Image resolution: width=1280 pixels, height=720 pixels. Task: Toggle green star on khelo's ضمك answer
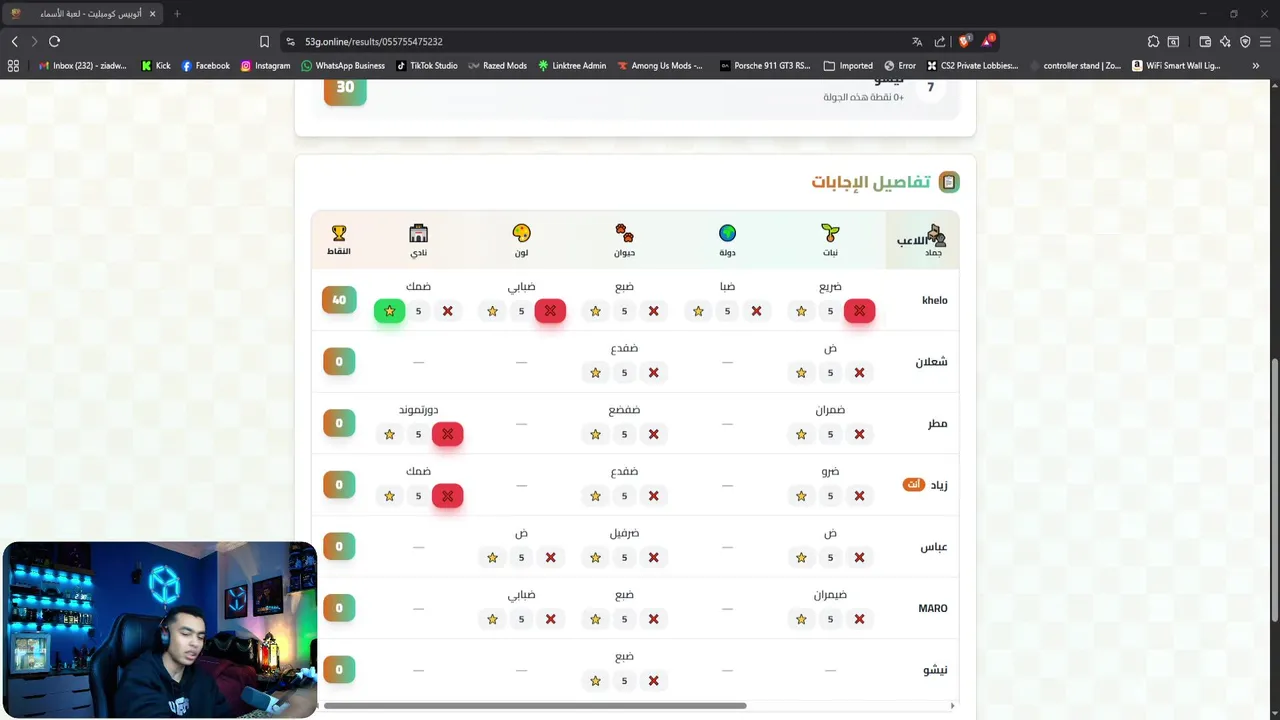tap(389, 311)
